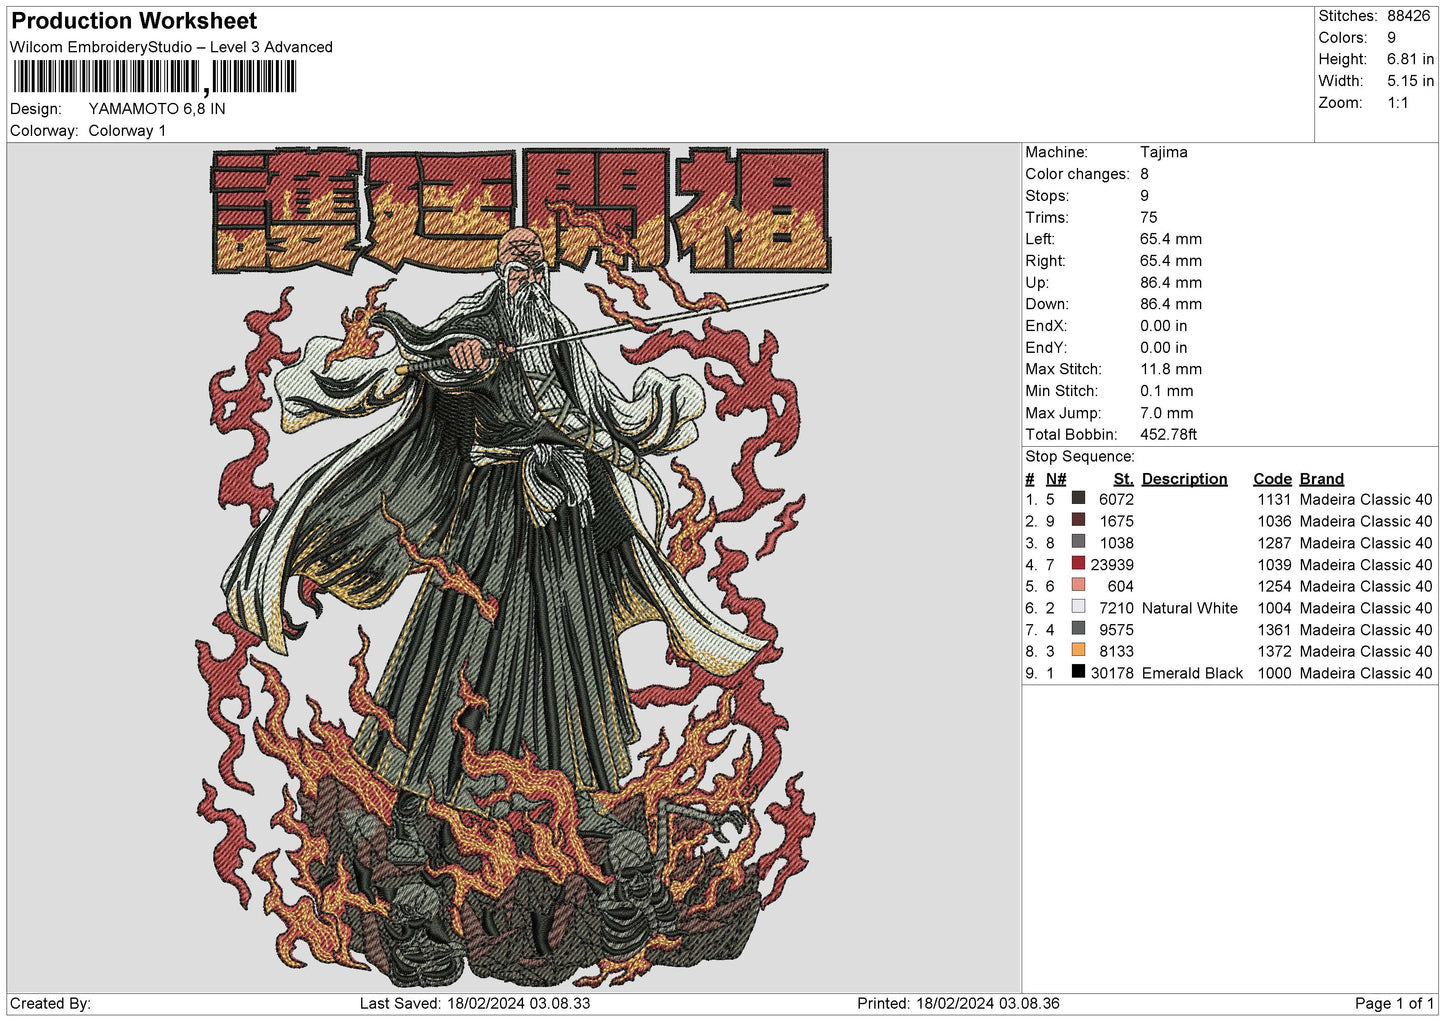The width and height of the screenshot is (1445, 1021).
Task: Select "Madeira Classic 40" in the code 1131 row
Action: coord(1366,500)
